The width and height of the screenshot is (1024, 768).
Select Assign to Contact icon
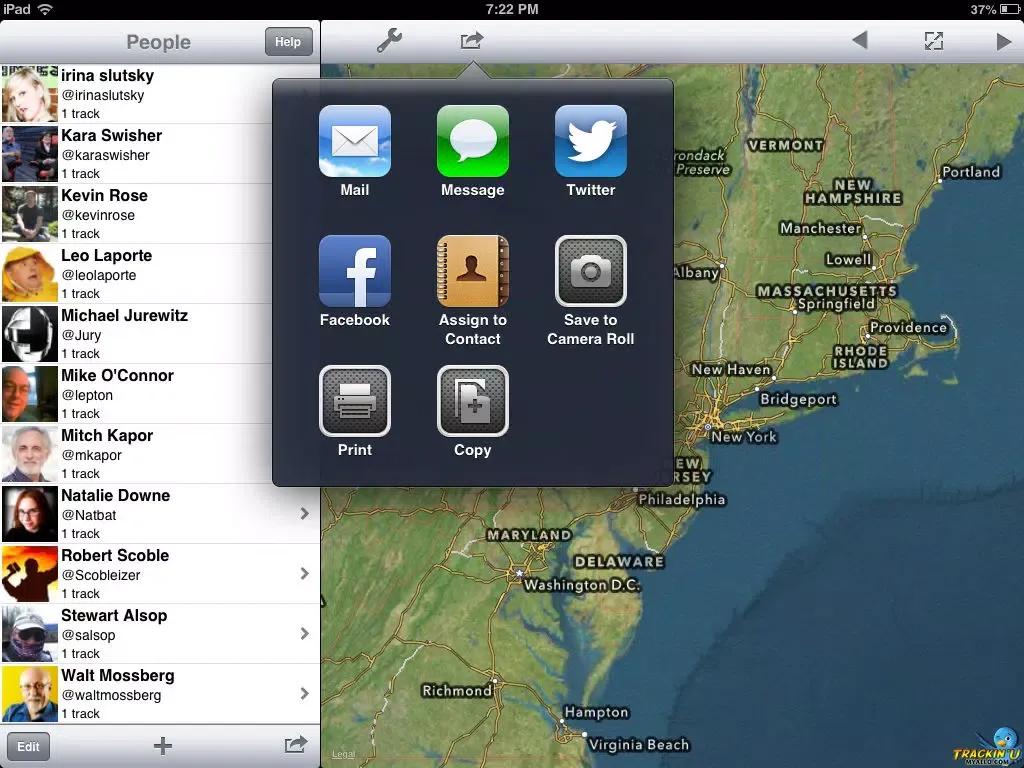[x=473, y=271]
